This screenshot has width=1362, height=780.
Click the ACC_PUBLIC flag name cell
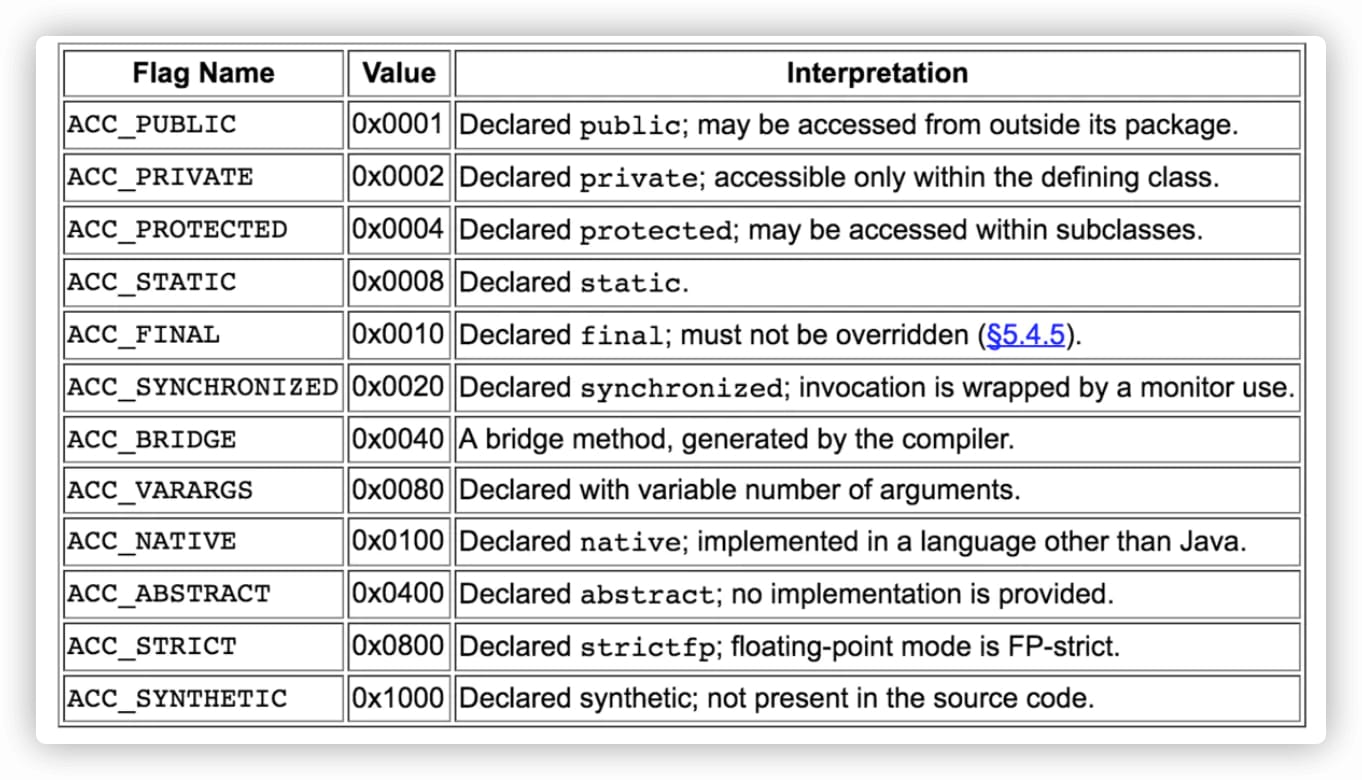point(203,125)
